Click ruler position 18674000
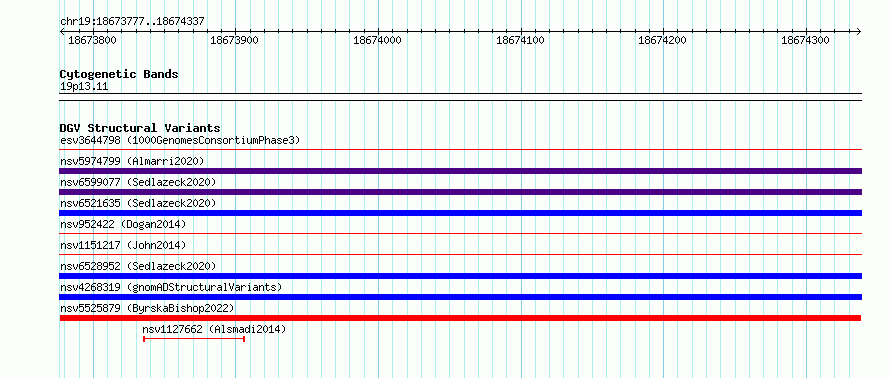Viewport: 890px width, 378px height. [377, 40]
